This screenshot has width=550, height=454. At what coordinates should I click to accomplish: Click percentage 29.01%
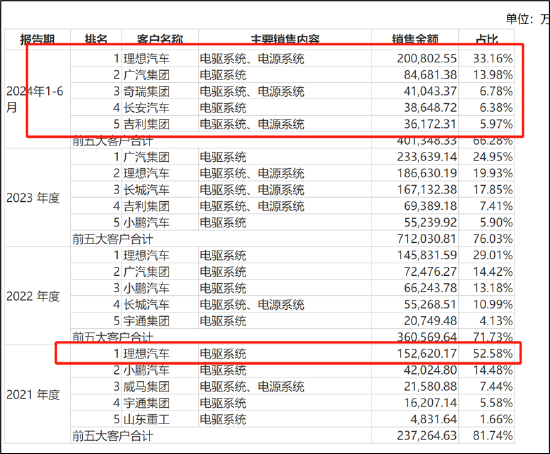pos(493,255)
